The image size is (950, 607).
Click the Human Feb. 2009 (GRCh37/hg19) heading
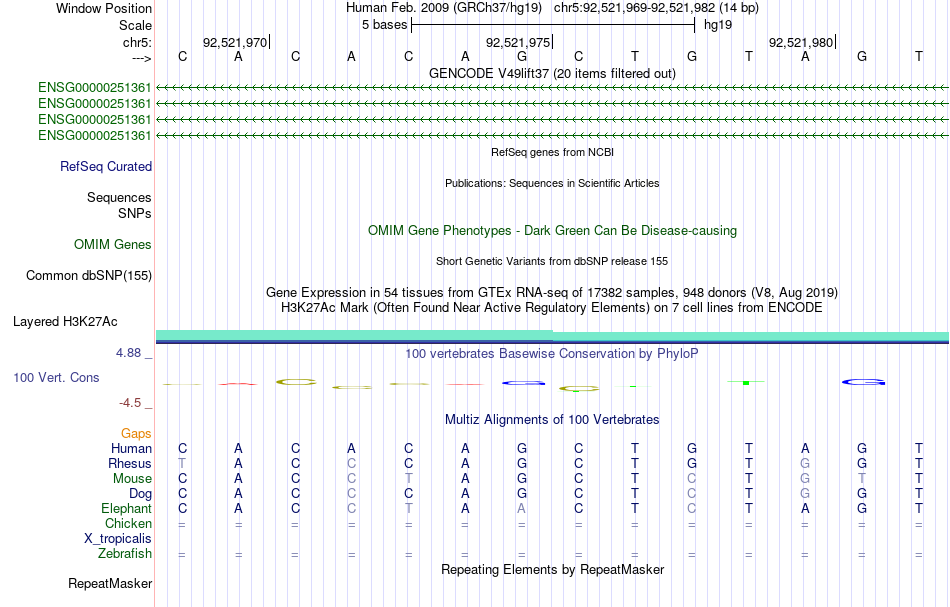coord(445,8)
